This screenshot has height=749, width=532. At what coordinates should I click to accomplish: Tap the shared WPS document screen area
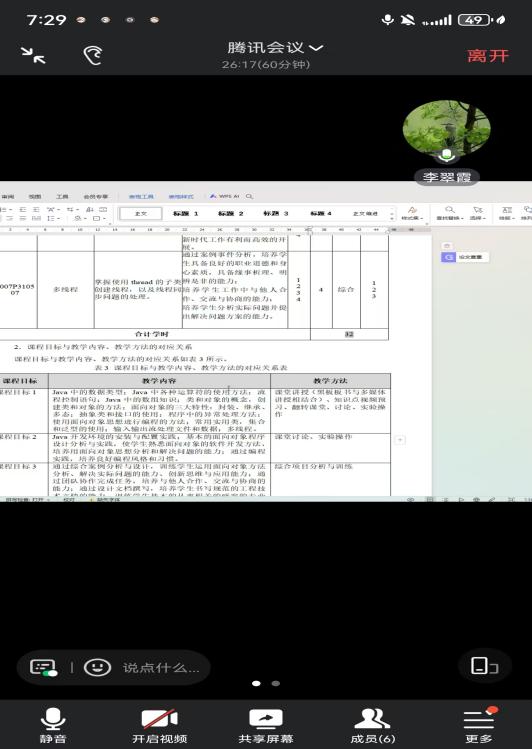tap(266, 341)
